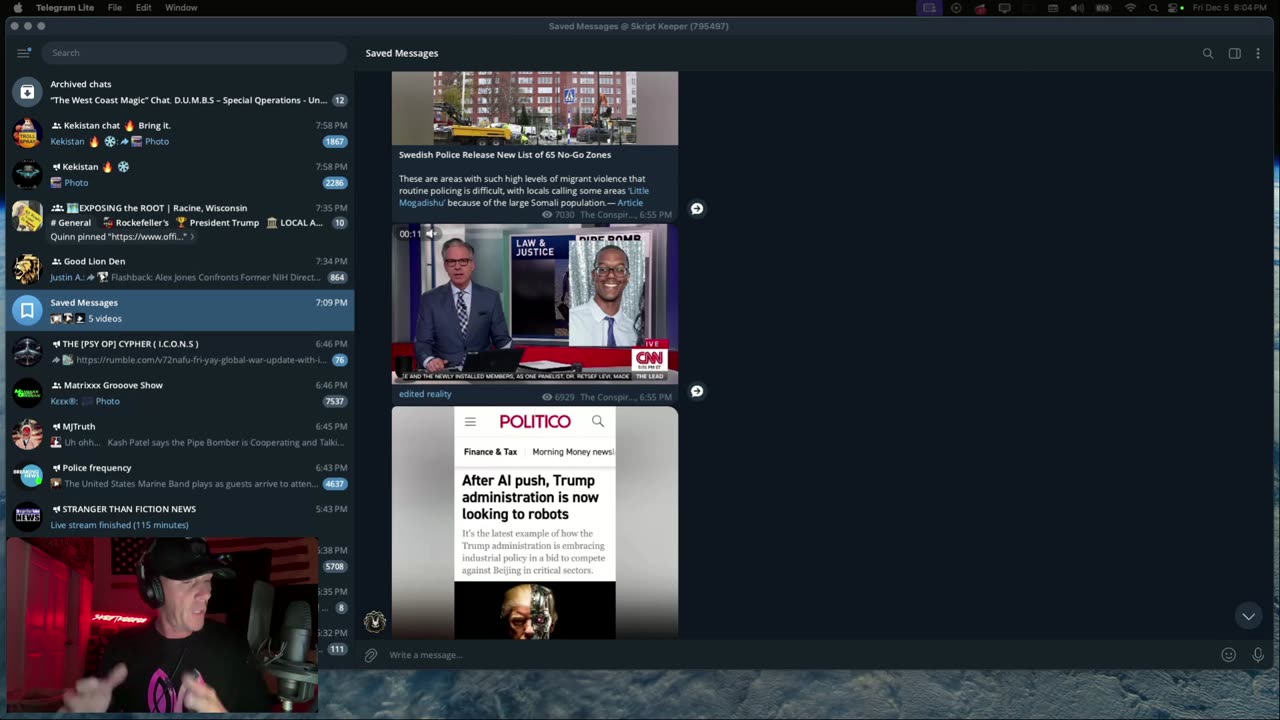Open THE [PSY OP] CYPHER chat
1280x720 pixels.
pos(180,351)
